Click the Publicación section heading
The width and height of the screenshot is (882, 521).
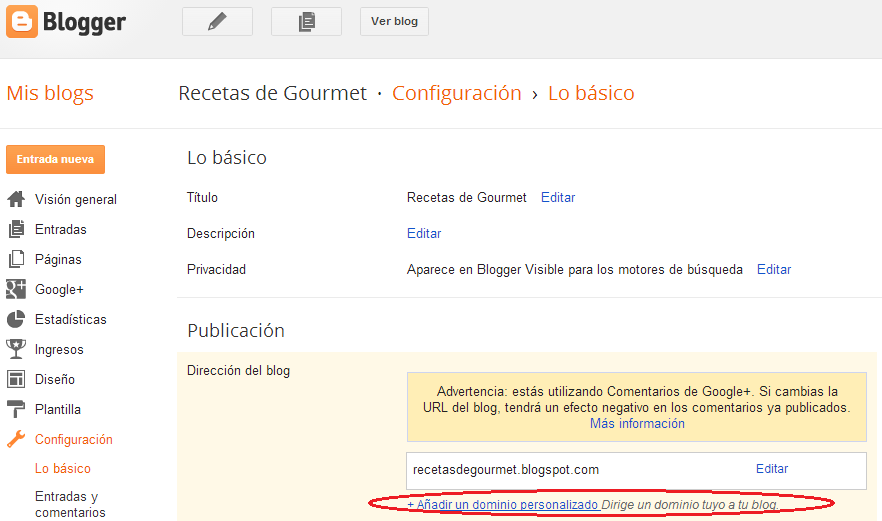(236, 330)
